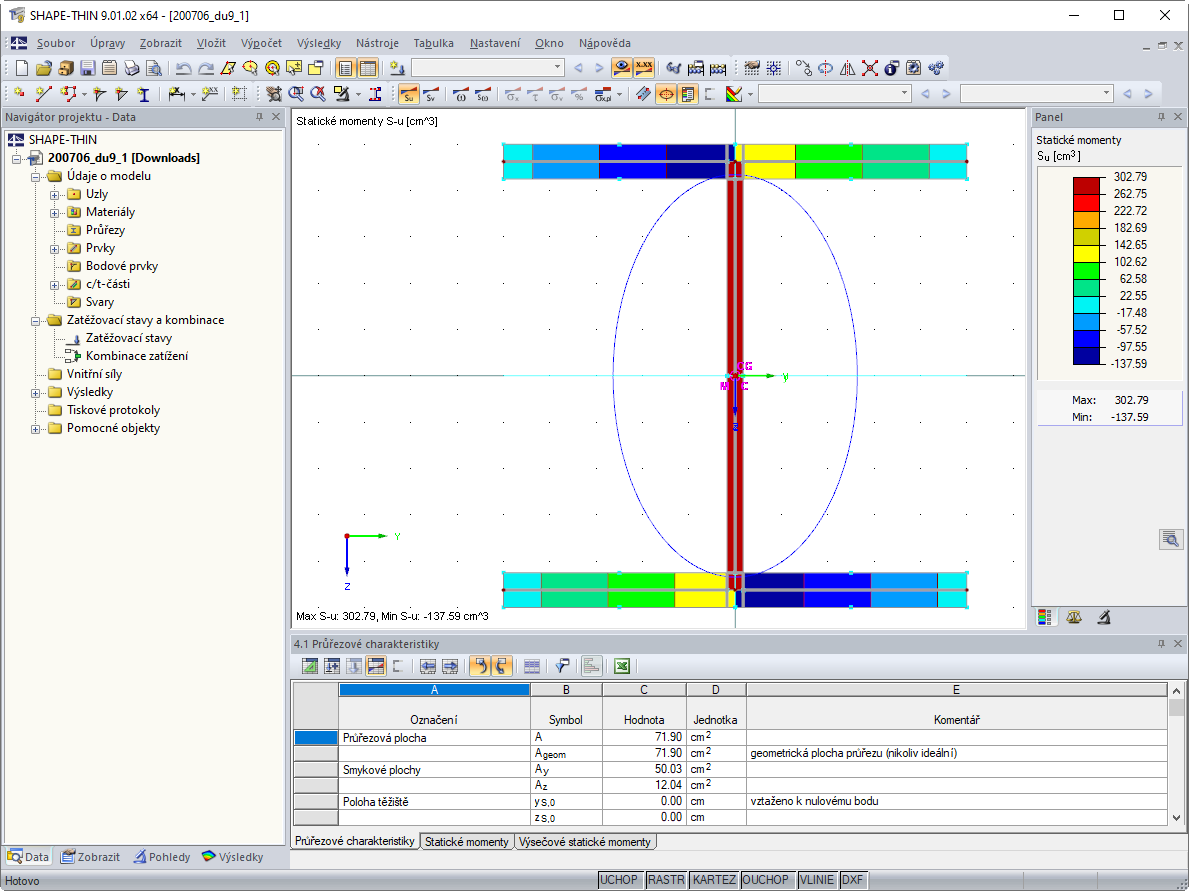Switch to the Zobrazit navigator tab
Image resolution: width=1189 pixels, height=891 pixels.
[x=90, y=857]
